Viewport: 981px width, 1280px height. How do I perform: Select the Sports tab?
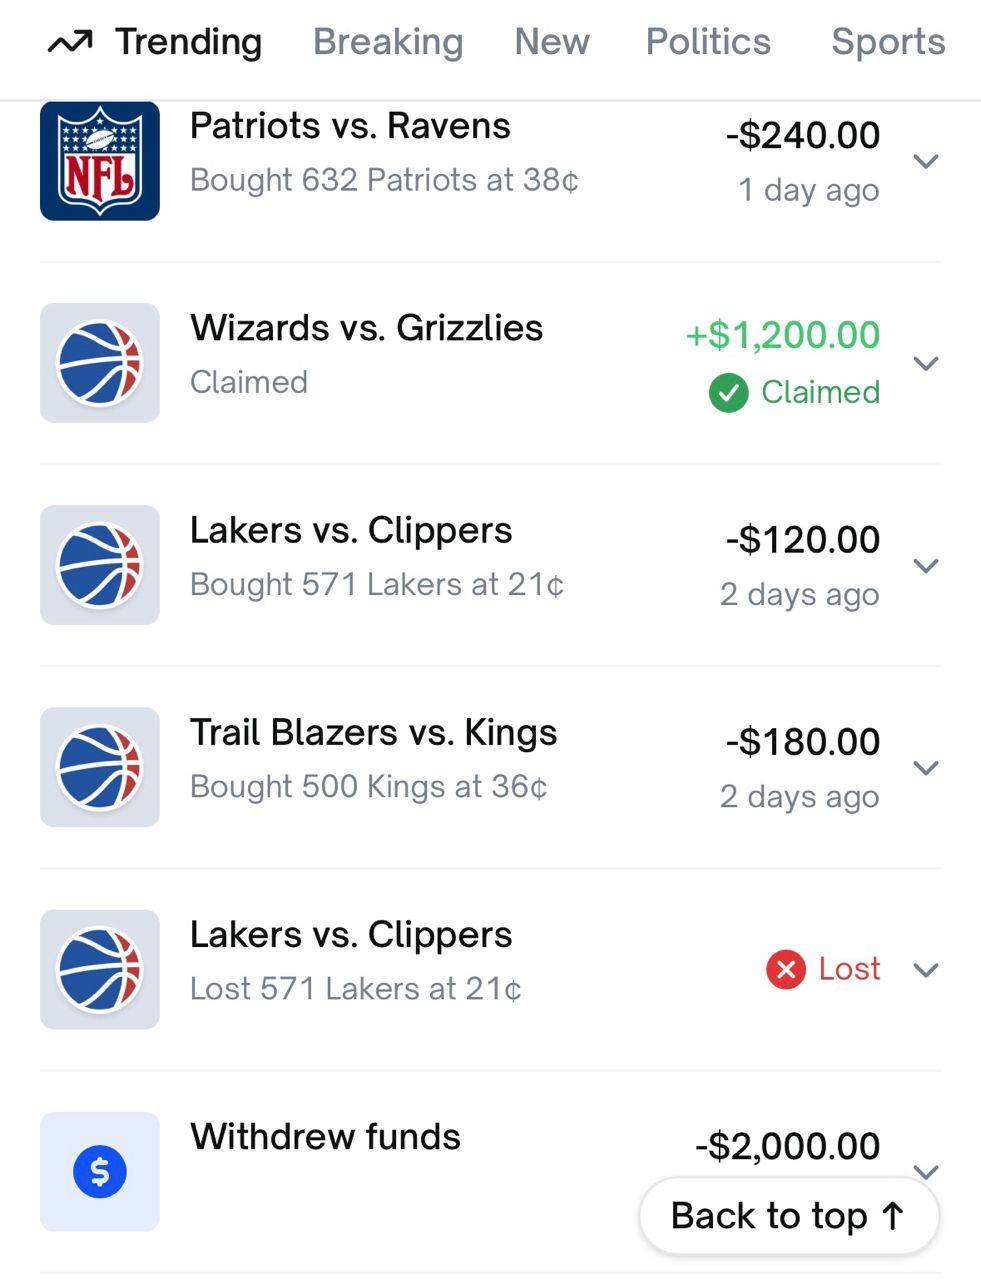[x=888, y=42]
